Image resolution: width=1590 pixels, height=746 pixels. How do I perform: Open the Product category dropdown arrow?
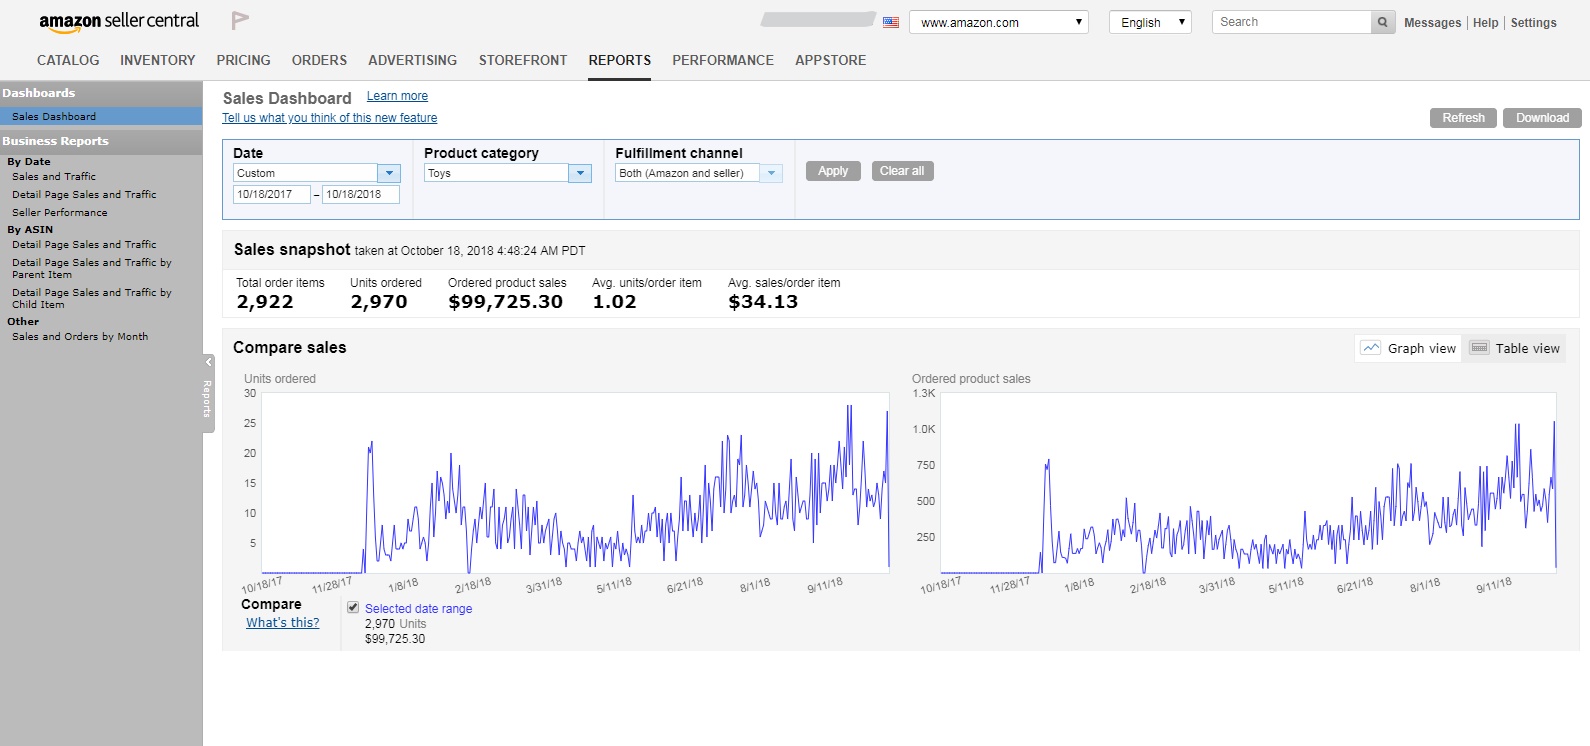click(580, 173)
